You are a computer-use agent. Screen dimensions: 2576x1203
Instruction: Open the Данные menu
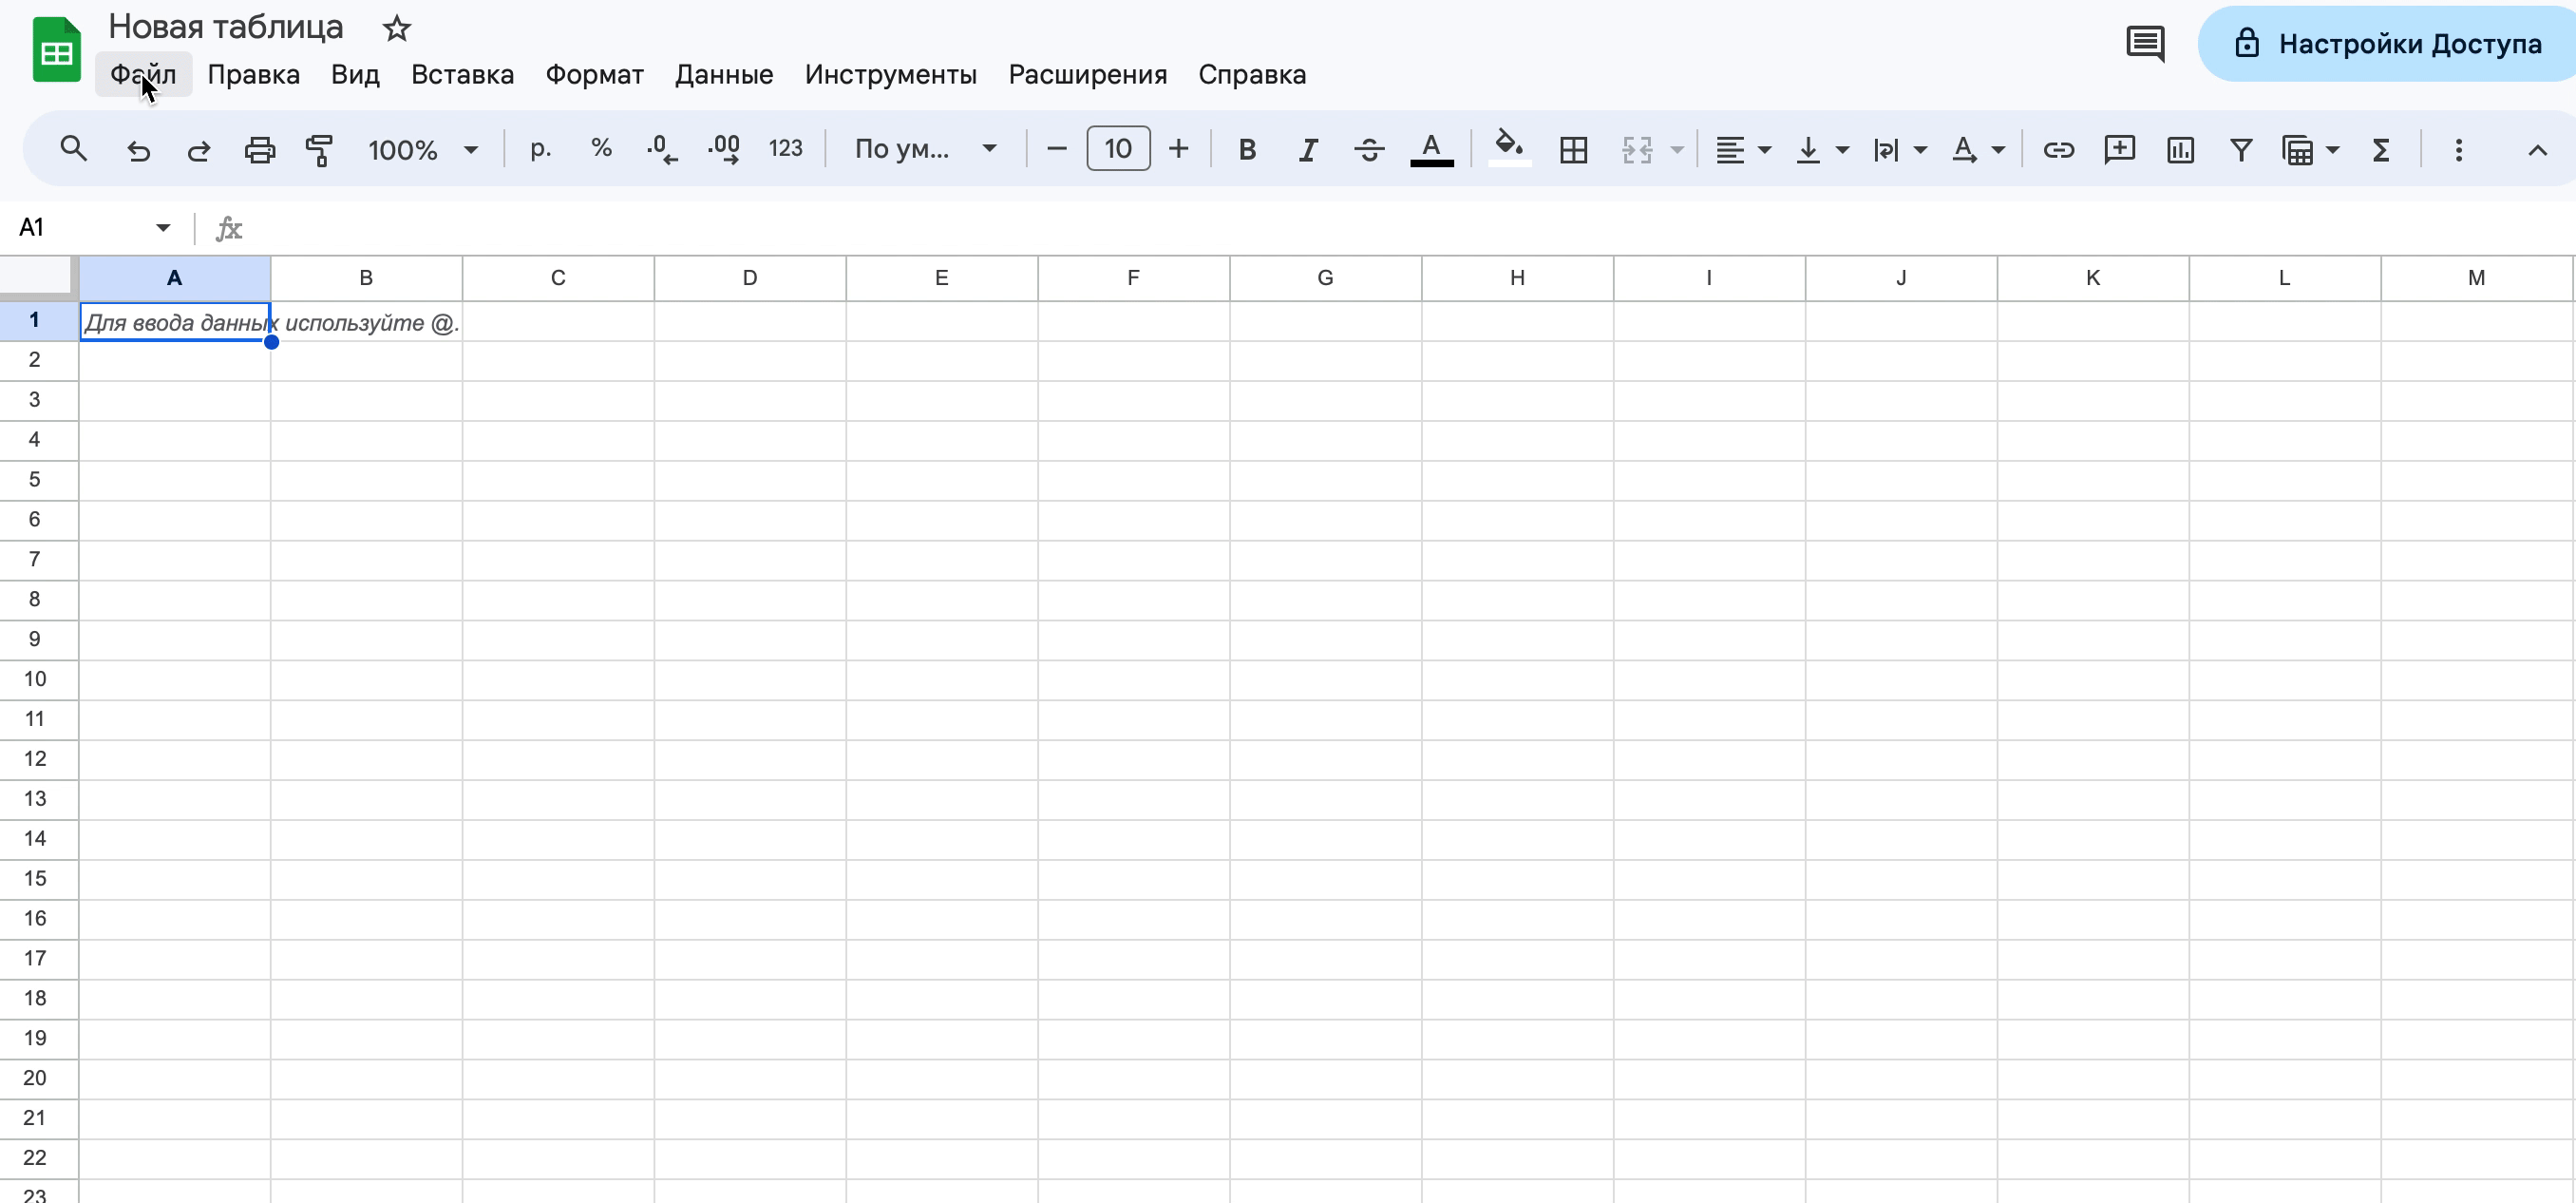coord(724,75)
